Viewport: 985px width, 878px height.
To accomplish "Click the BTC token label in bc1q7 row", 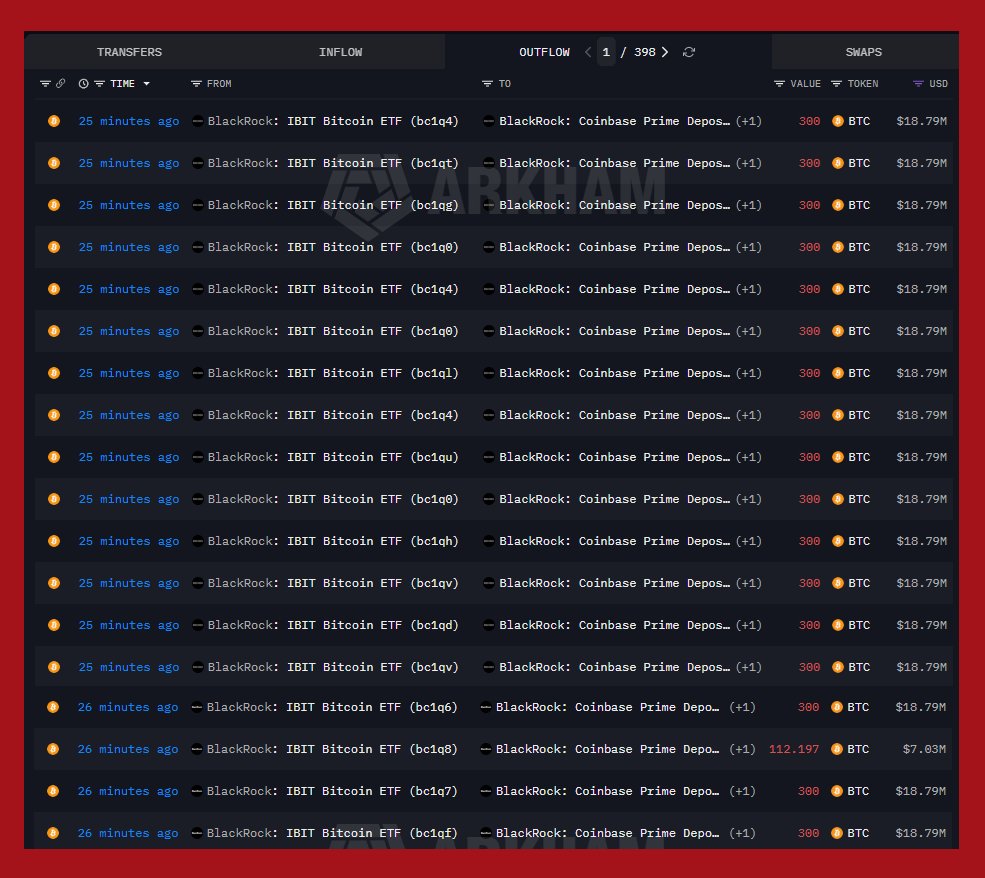I will pos(858,791).
